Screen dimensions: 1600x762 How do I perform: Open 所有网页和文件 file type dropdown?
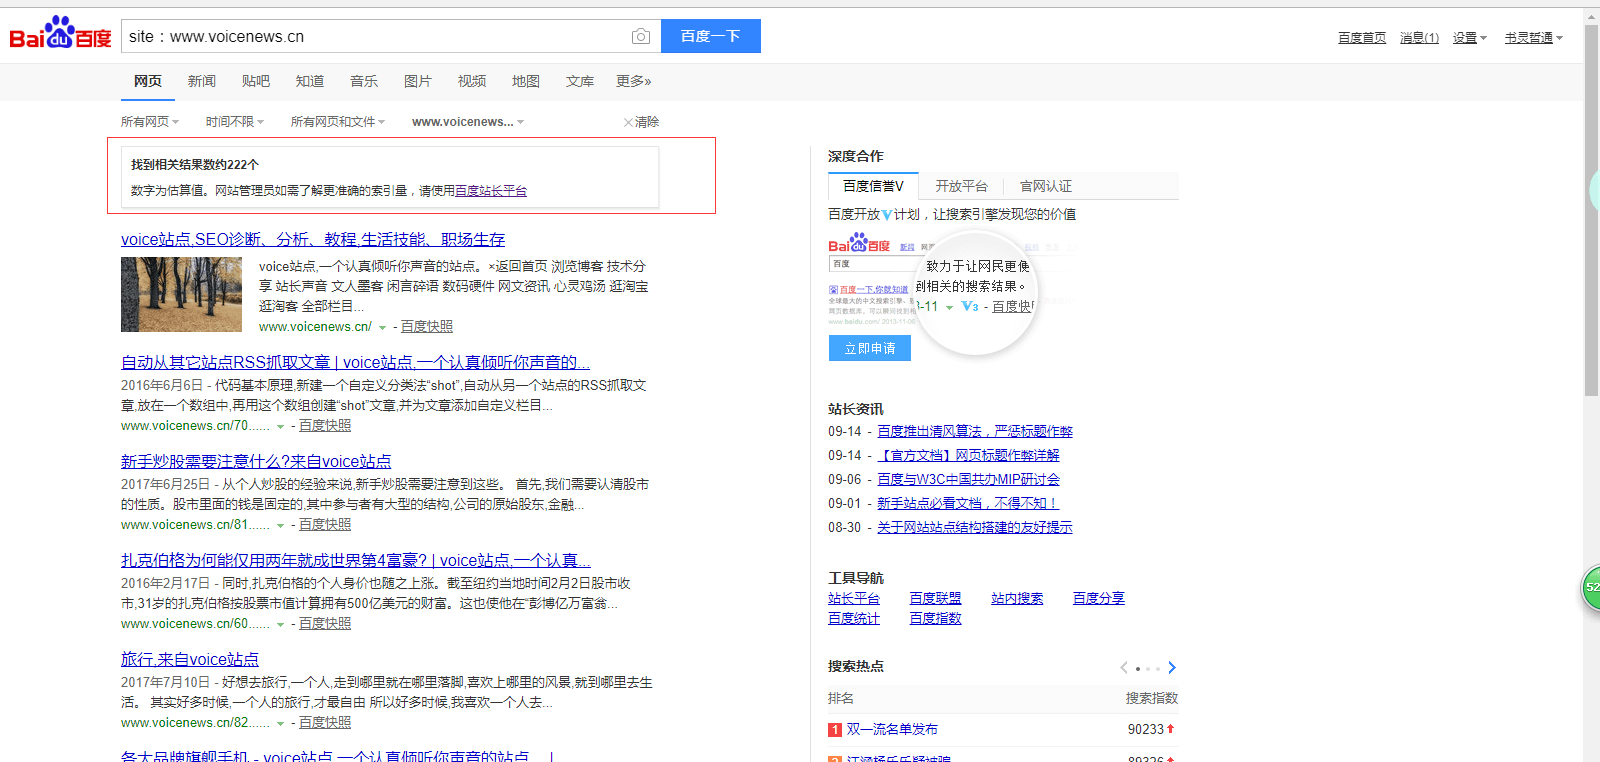(338, 122)
